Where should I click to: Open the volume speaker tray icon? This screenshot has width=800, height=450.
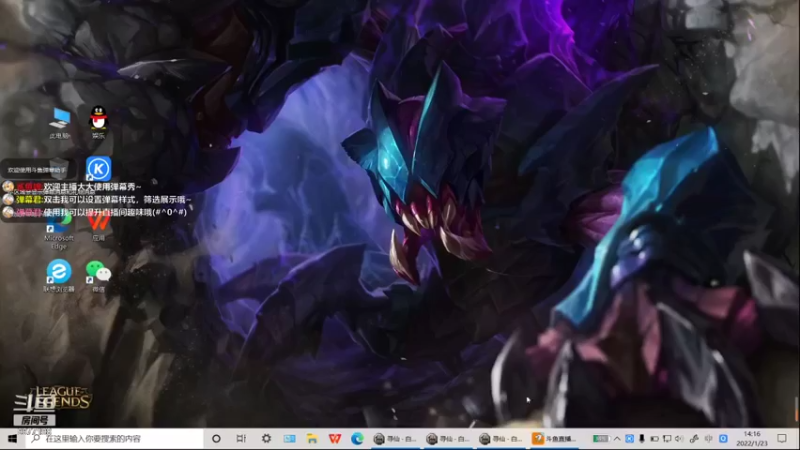pos(679,438)
